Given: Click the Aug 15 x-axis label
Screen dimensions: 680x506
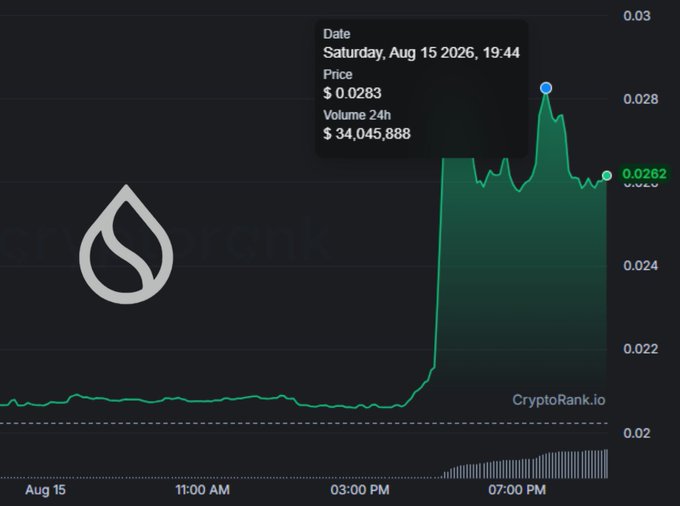Looking at the screenshot, I should (x=45, y=490).
